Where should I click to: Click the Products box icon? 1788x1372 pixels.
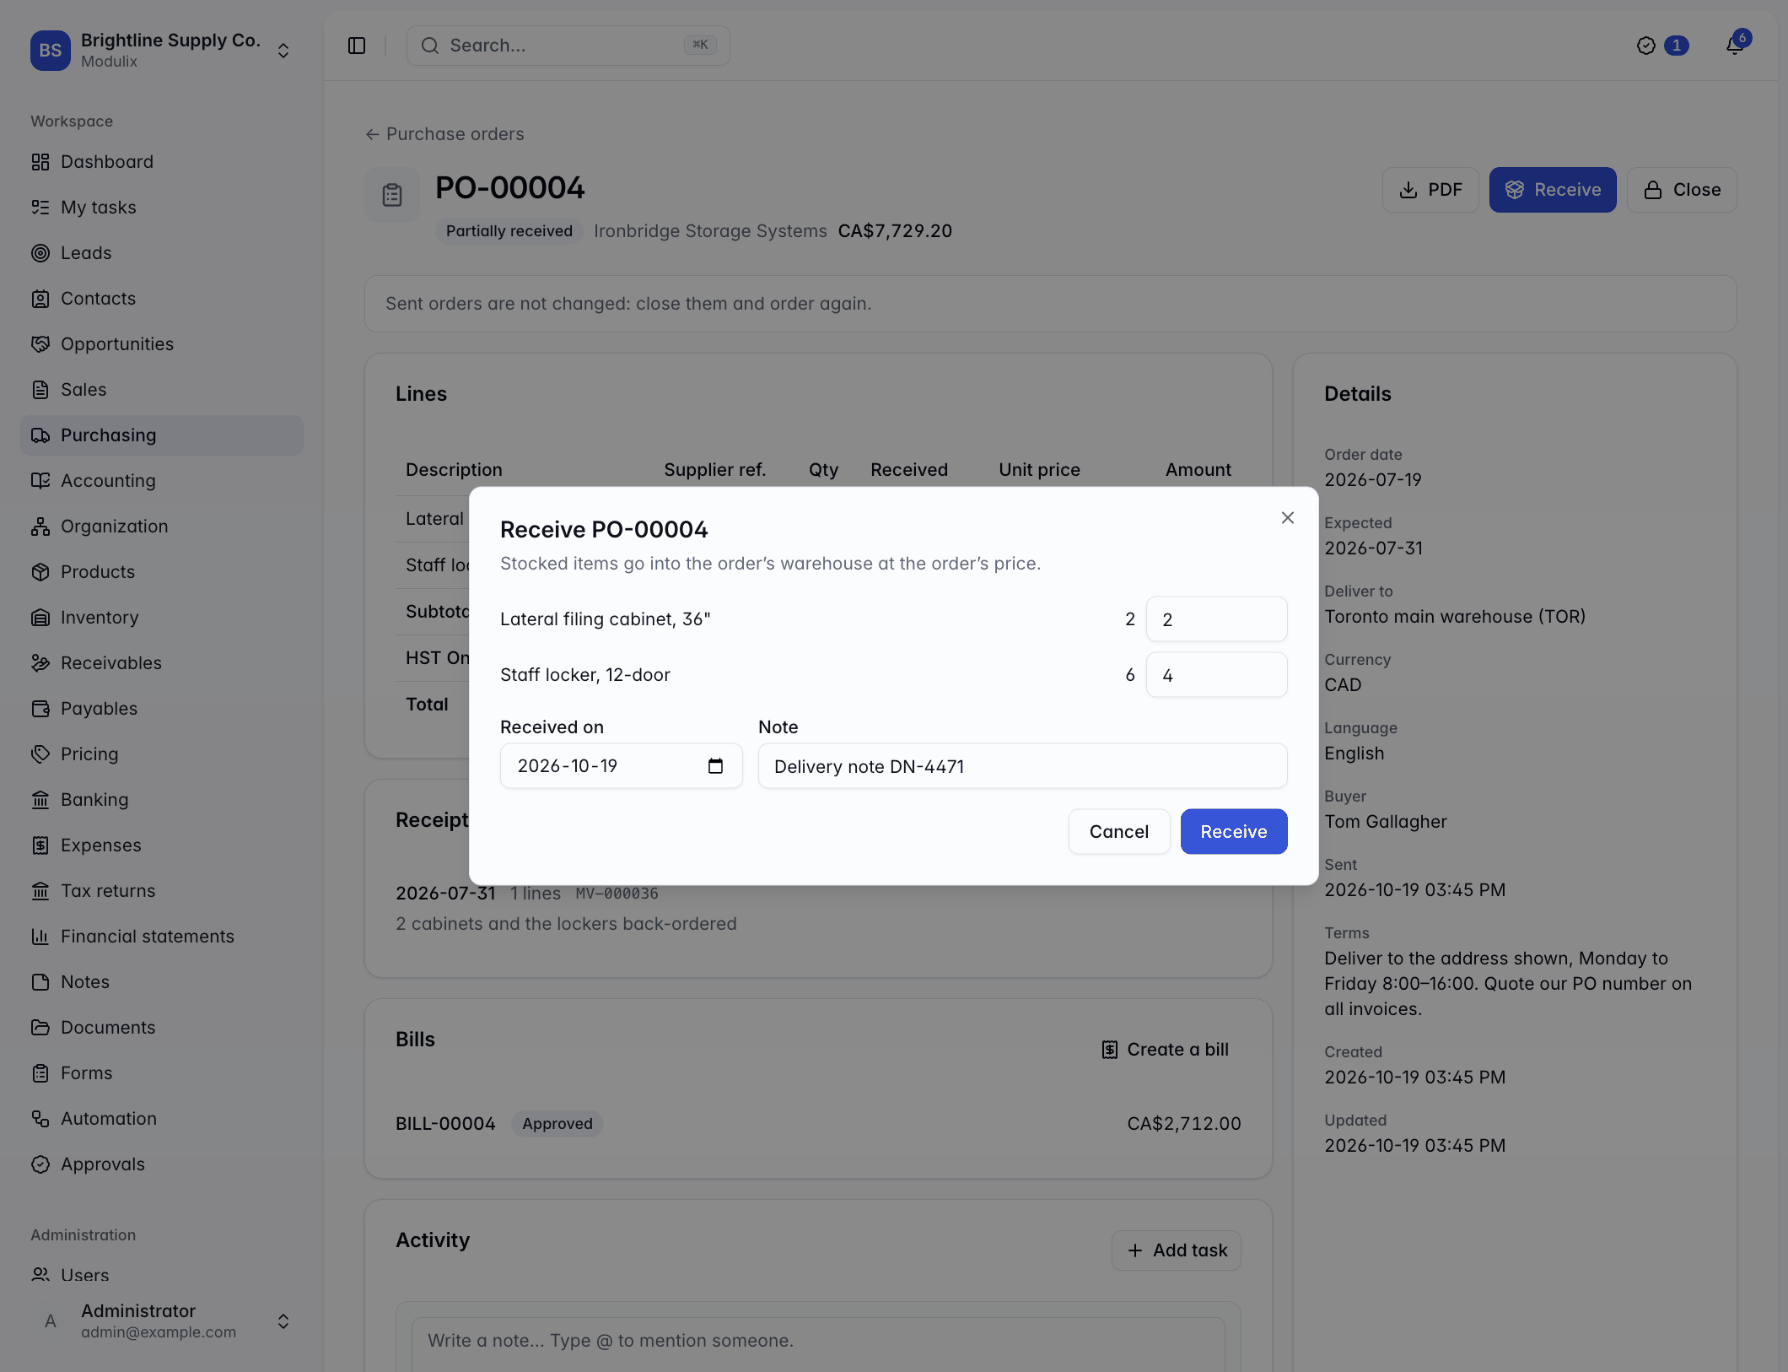(40, 572)
